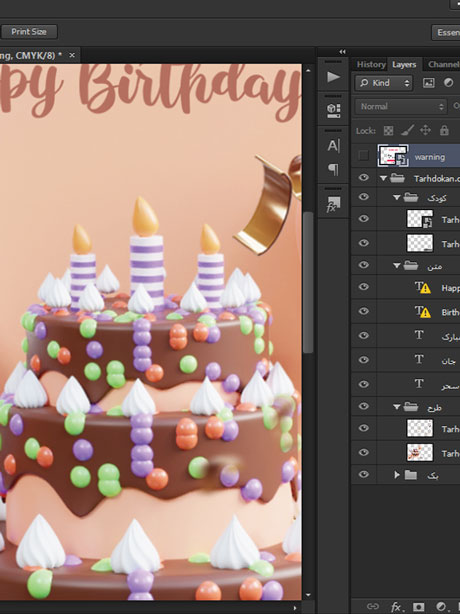Open the Paragraph panel icon
460x614 pixels.
(333, 170)
